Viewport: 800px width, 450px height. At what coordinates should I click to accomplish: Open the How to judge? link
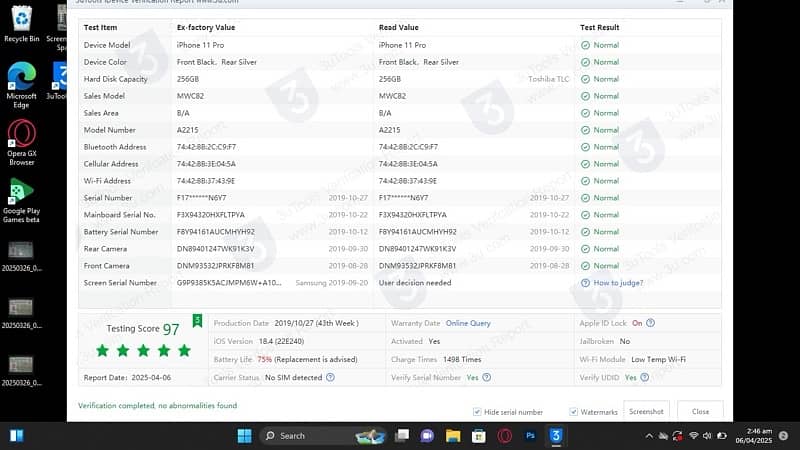tap(618, 283)
